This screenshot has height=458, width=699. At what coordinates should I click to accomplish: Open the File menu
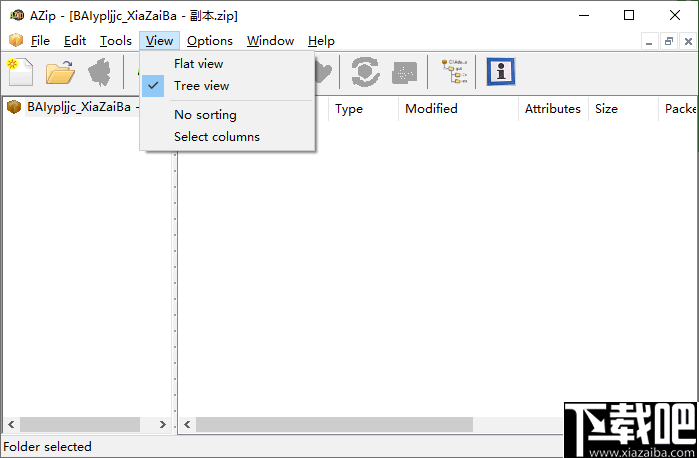point(40,41)
